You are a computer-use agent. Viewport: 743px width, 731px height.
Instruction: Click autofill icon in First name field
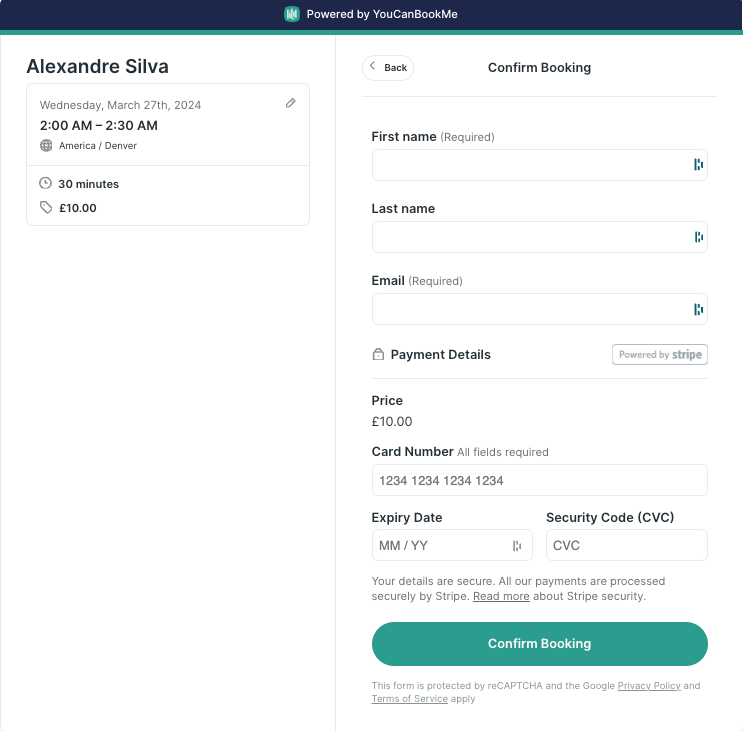pos(698,165)
